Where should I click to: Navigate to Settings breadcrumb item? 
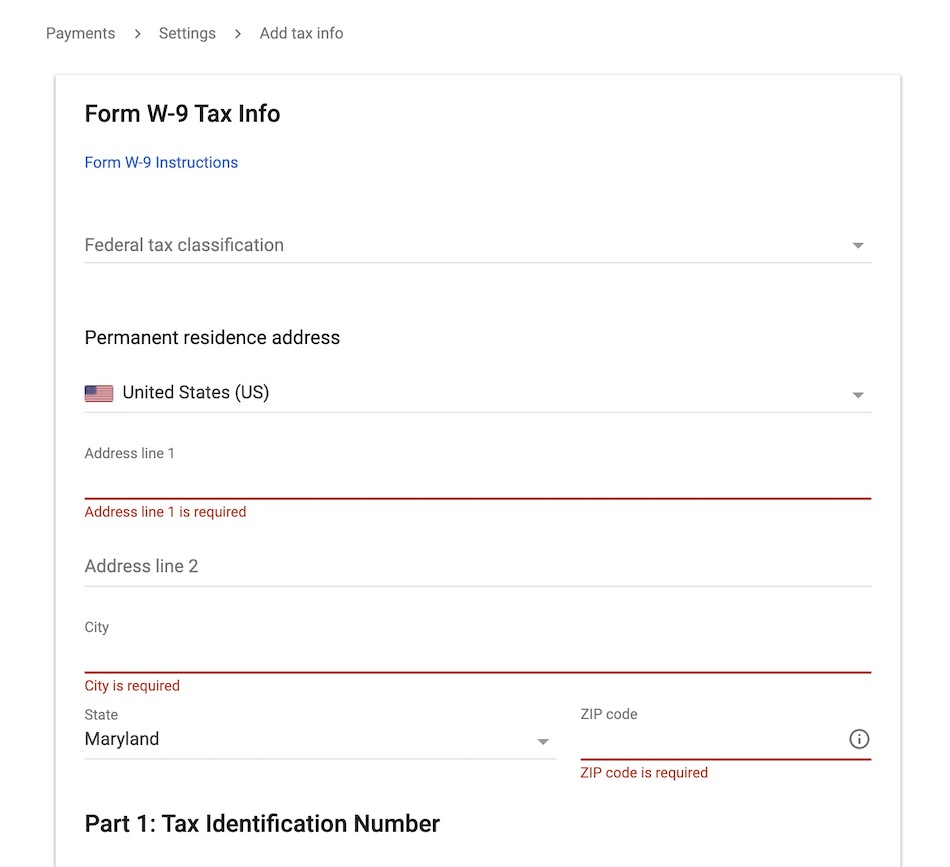(187, 33)
